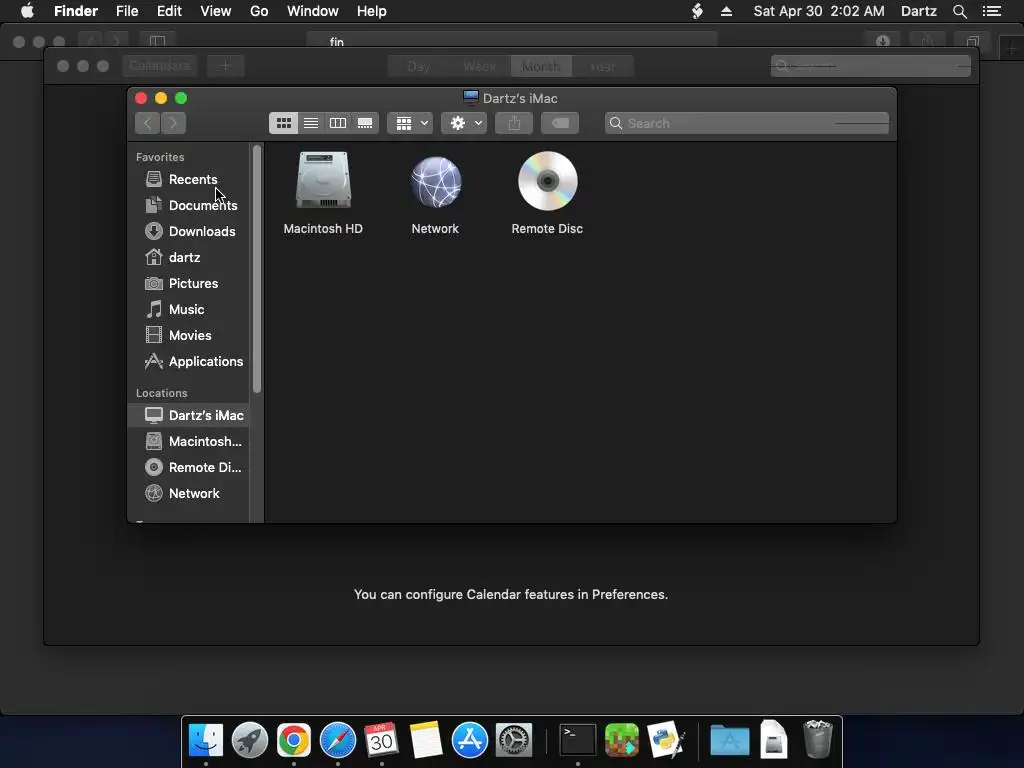Image resolution: width=1024 pixels, height=768 pixels.
Task: Select Remote Di... under Locations in sidebar
Action: (x=189, y=468)
